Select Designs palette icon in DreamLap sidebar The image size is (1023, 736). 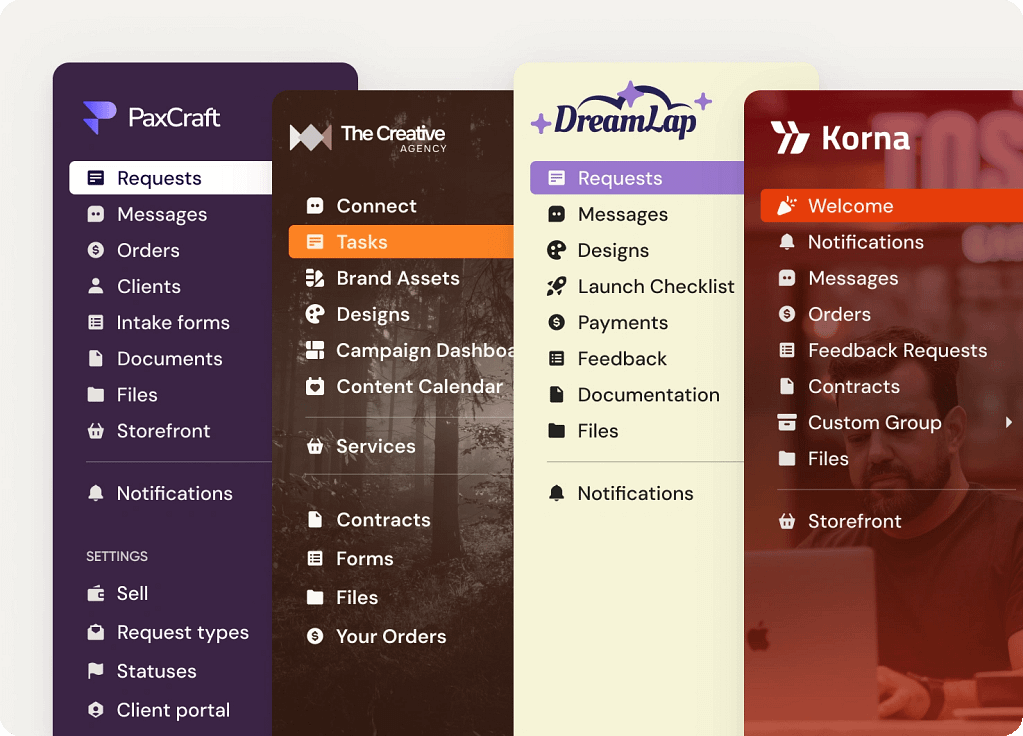(557, 251)
